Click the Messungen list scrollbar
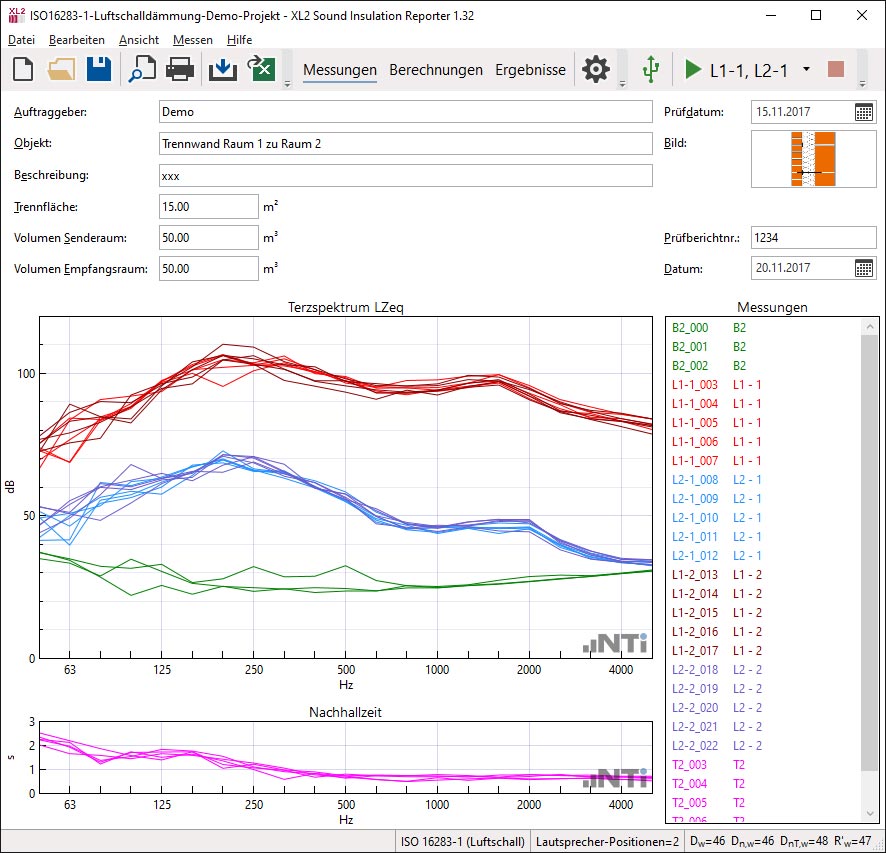The width and height of the screenshot is (886, 853). 870,550
